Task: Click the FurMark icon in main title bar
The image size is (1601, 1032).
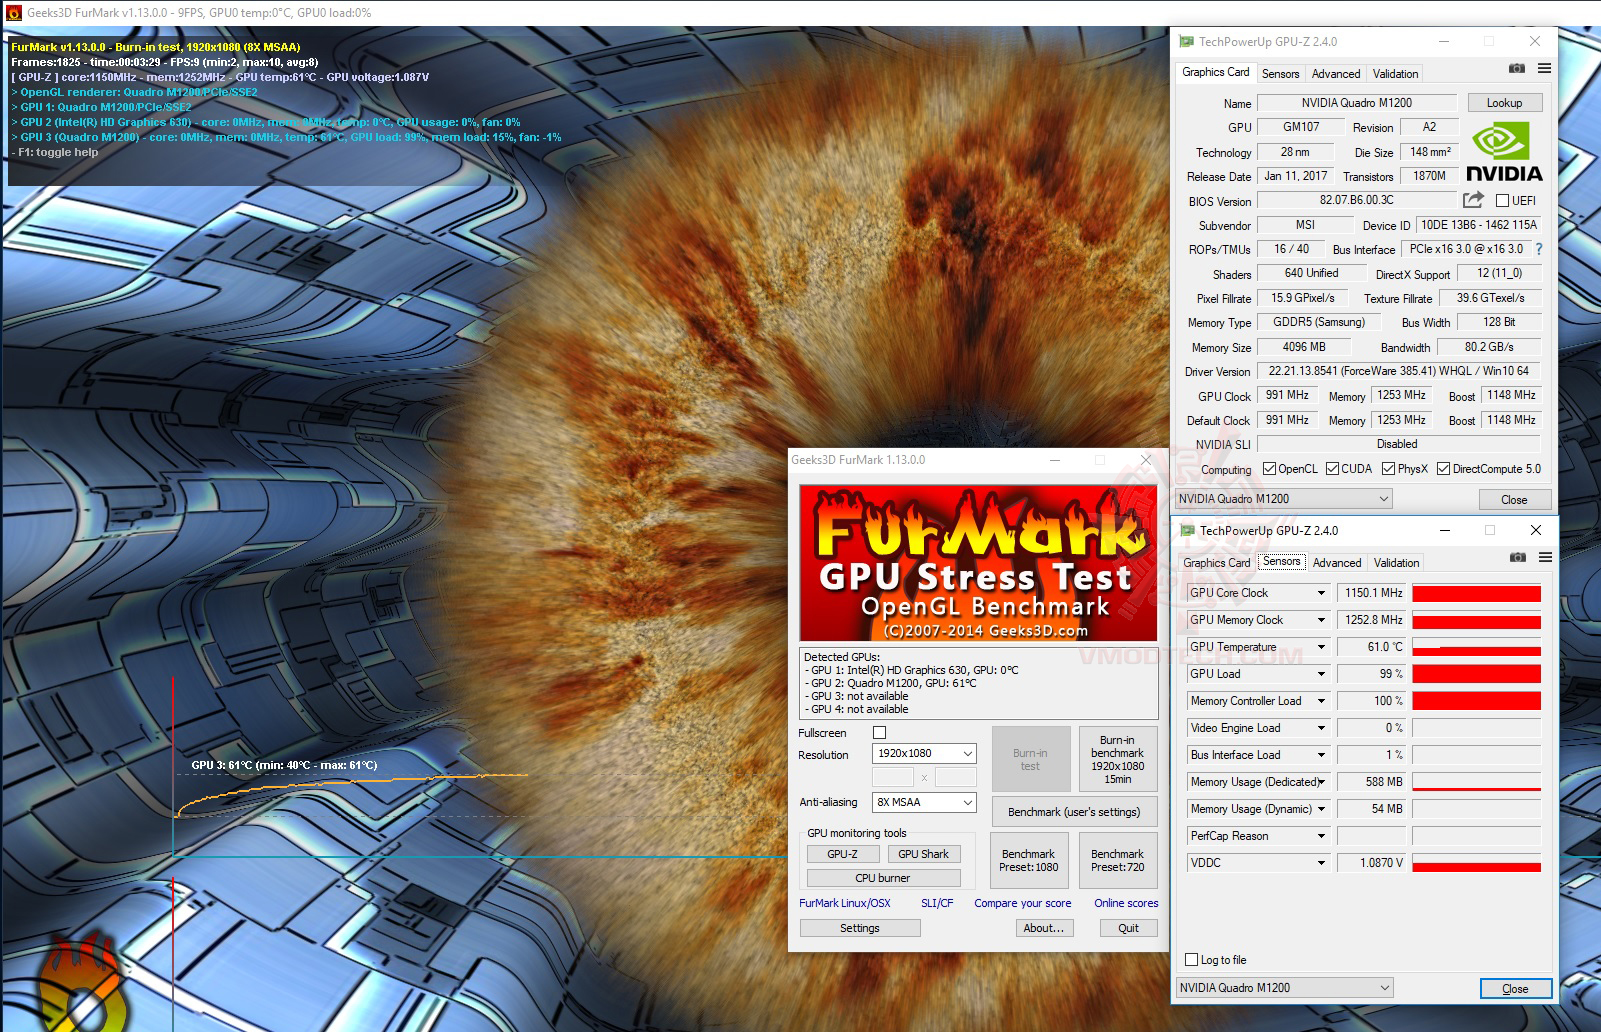Action: pos(13,13)
